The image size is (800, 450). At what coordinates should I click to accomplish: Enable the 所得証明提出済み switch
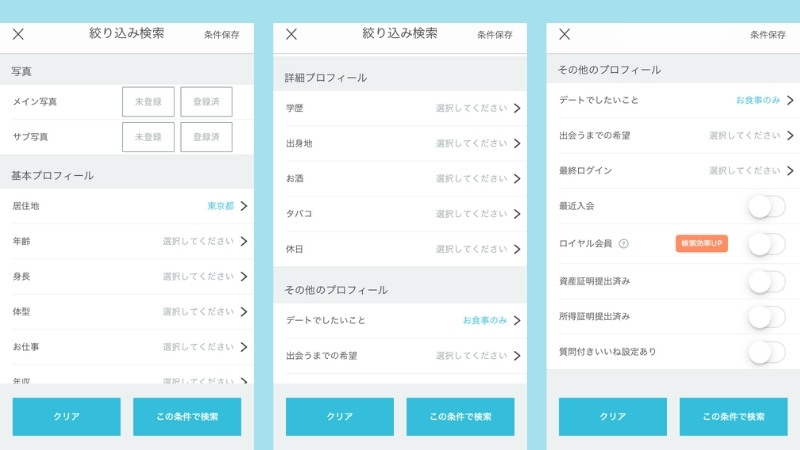(x=765, y=317)
